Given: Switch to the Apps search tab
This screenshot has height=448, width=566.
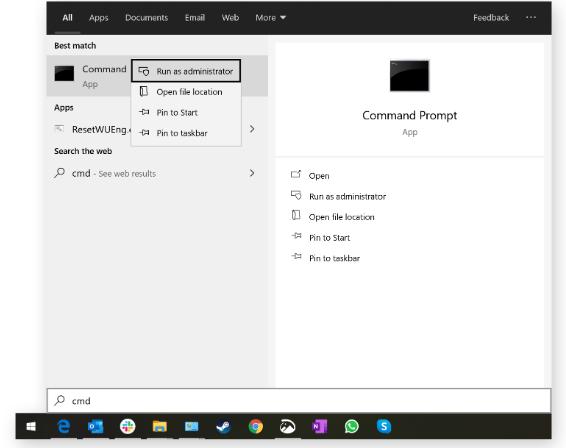Looking at the screenshot, I should pos(99,17).
